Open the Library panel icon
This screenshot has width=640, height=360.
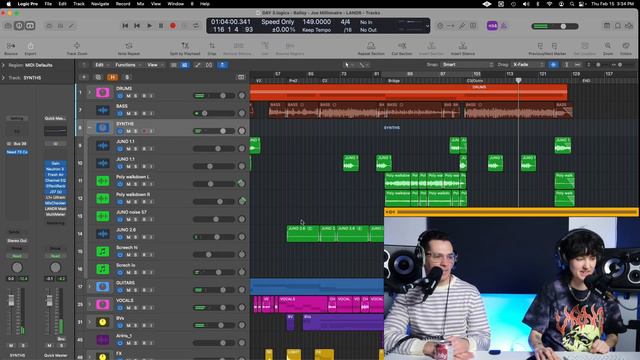click(8, 26)
